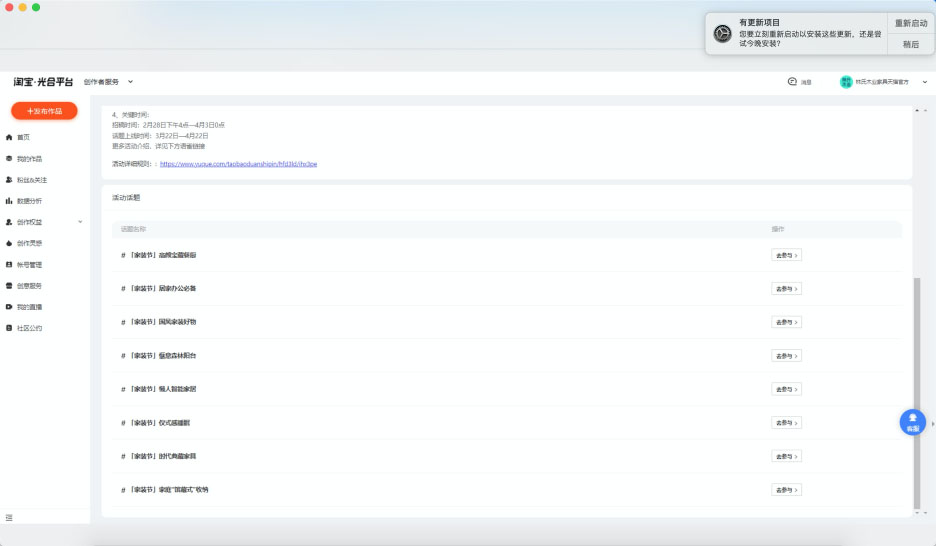Screen dimensions: 936x546
Task: Click the 我的直播 video icon
Action: click(10, 307)
